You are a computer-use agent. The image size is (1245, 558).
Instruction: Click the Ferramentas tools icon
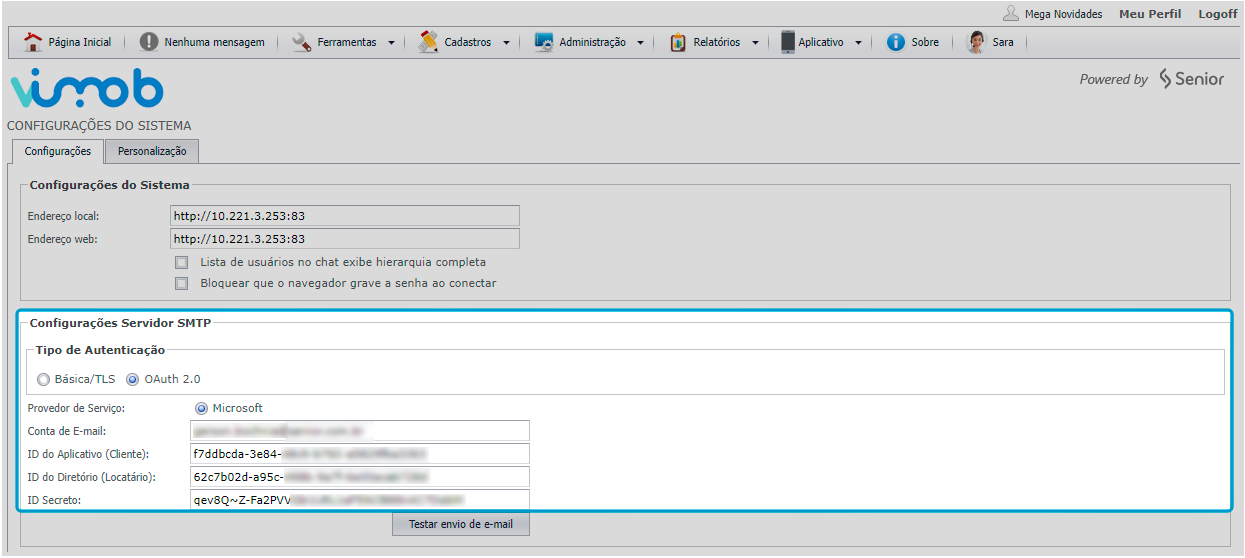pos(302,42)
